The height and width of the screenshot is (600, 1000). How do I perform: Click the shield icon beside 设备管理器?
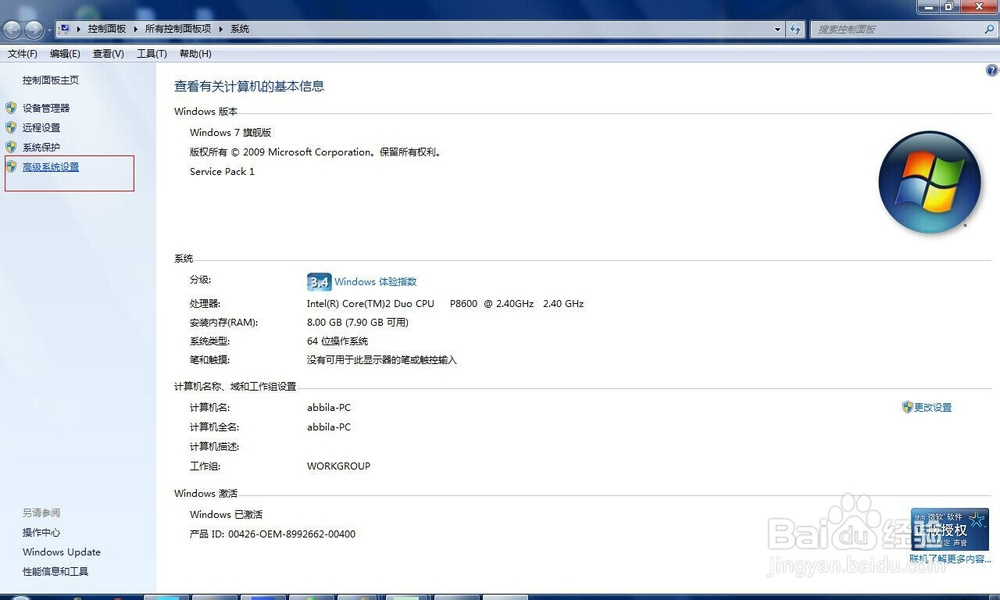[x=11, y=108]
